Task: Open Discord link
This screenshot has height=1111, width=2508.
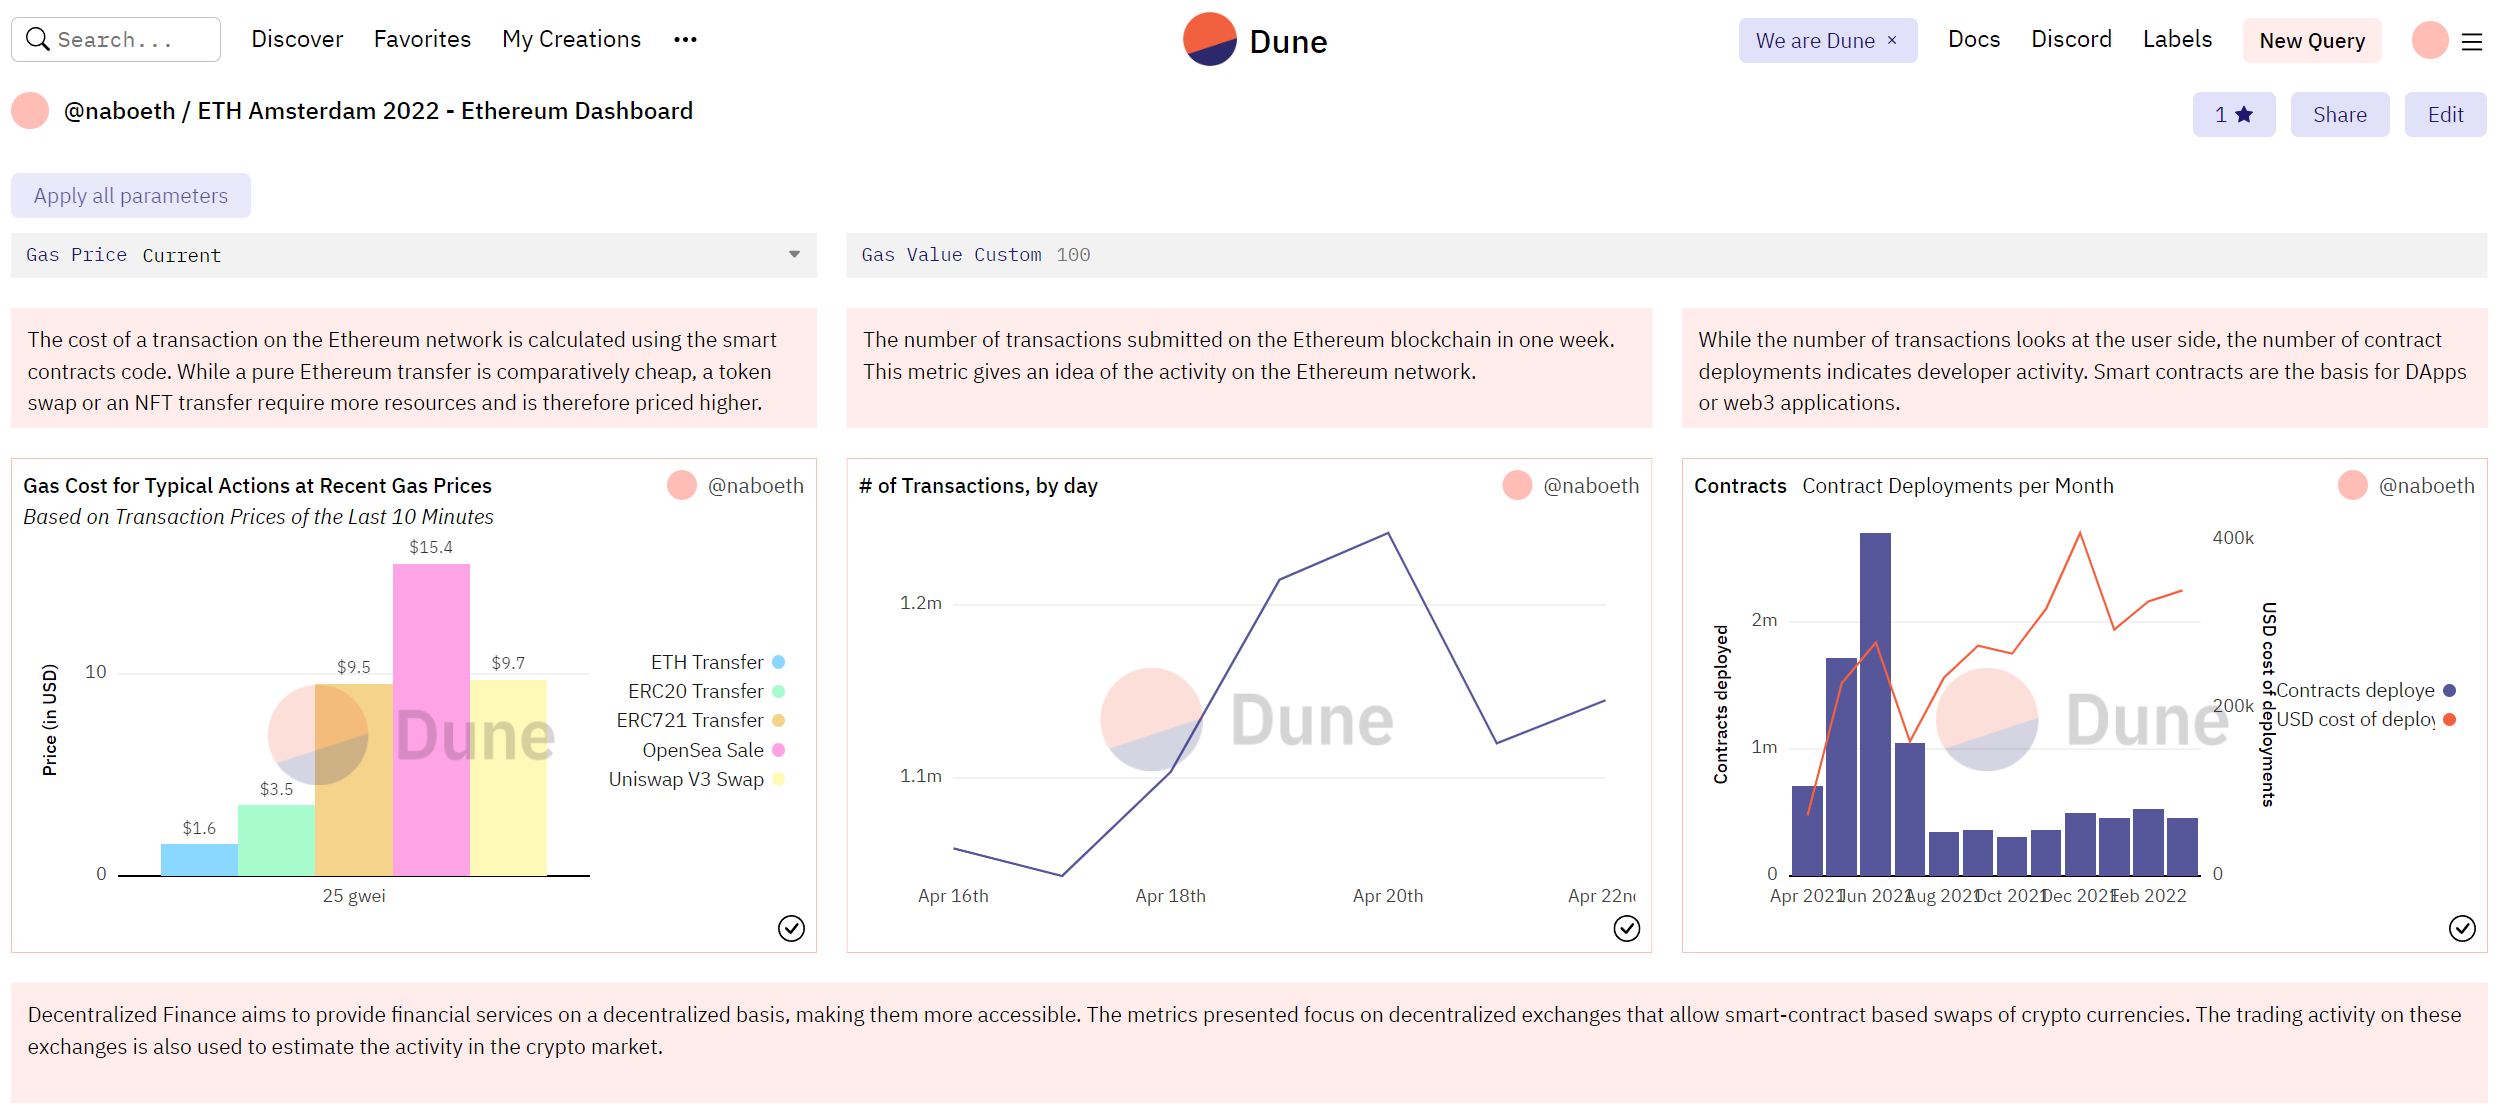Action: click(2071, 39)
